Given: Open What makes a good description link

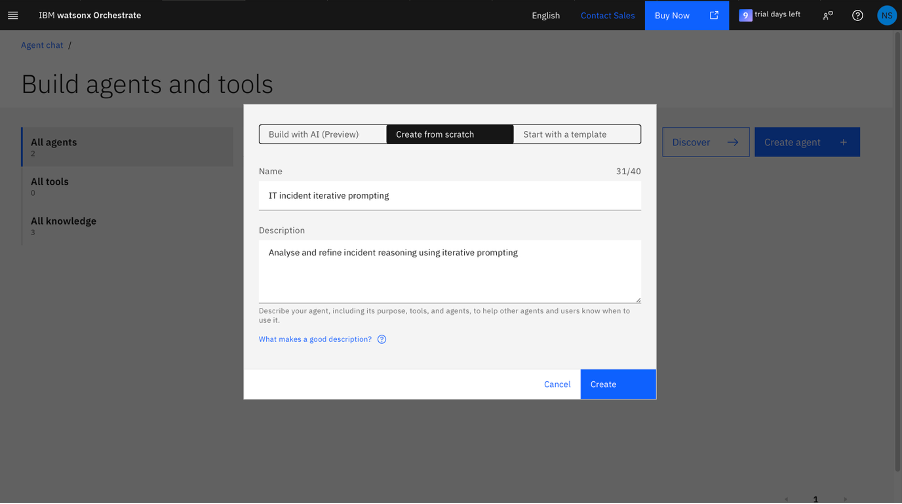Looking at the screenshot, I should (315, 339).
